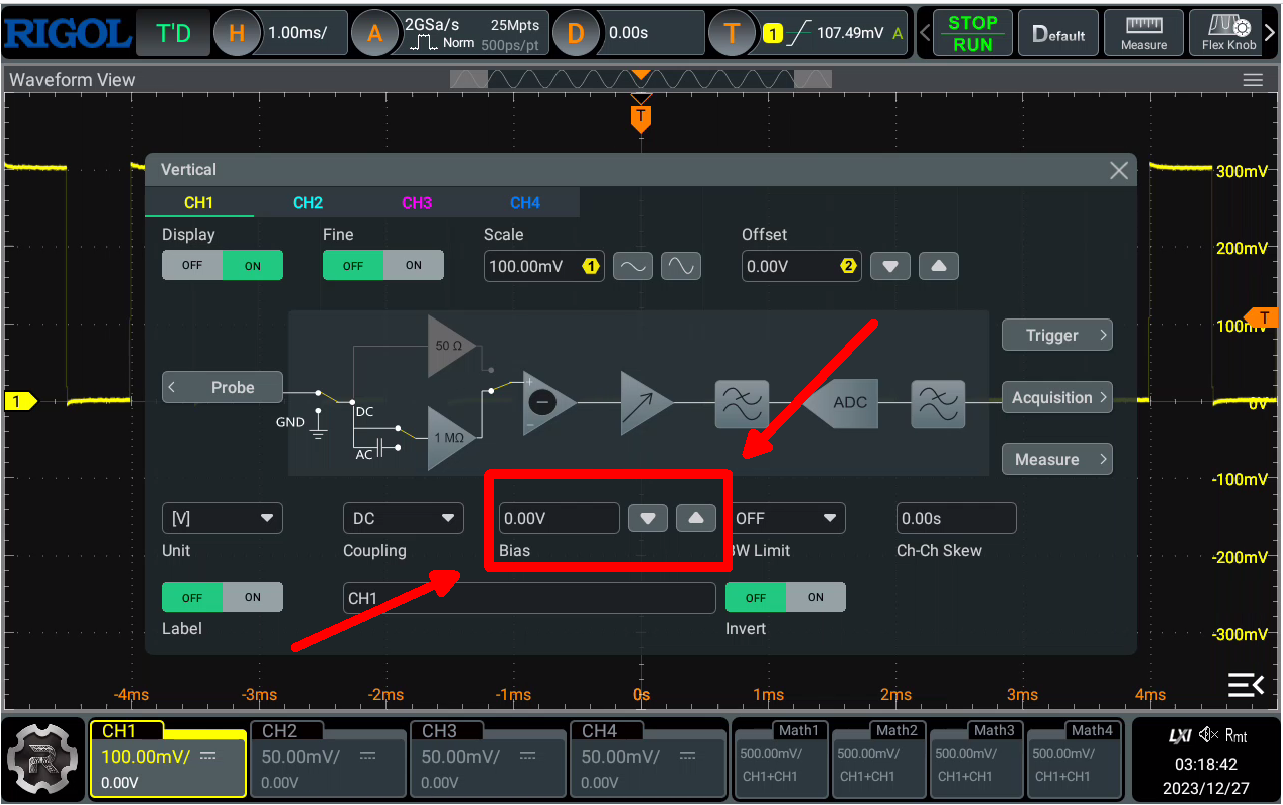Click the CH1 ground level marker
1283x805 pixels.
(19, 401)
